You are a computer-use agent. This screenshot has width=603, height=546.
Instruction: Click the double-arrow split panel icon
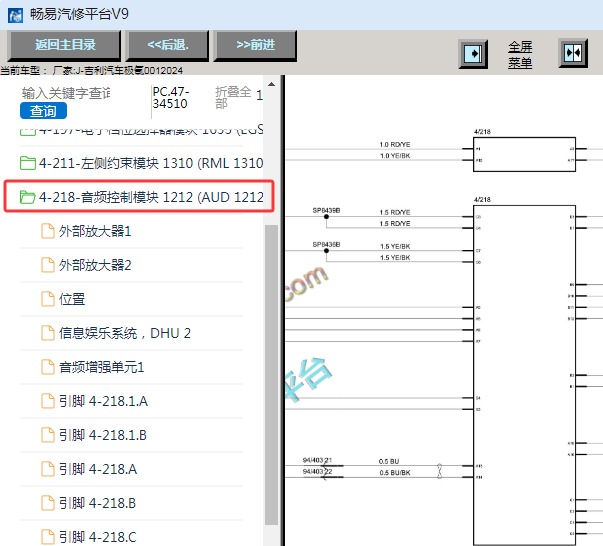click(x=573, y=53)
